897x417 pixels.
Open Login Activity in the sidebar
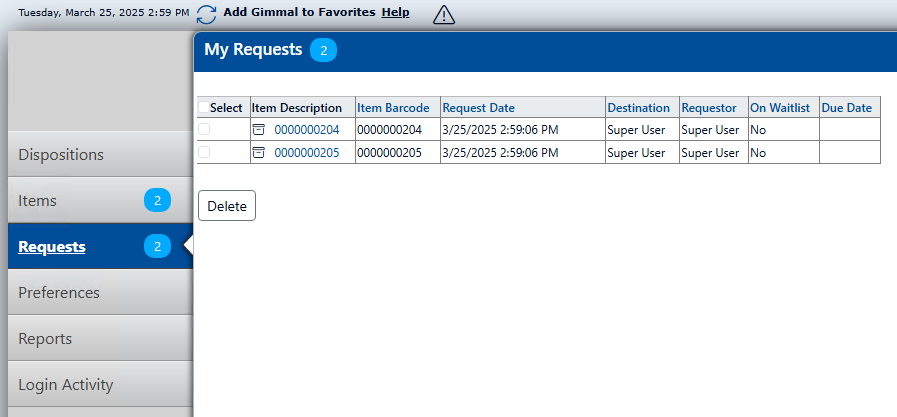tap(66, 385)
